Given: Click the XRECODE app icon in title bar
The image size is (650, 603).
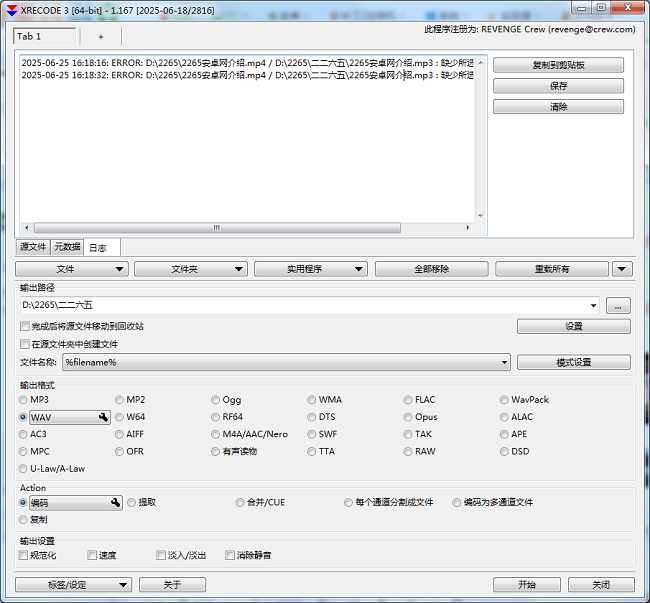Looking at the screenshot, I should pos(11,9).
